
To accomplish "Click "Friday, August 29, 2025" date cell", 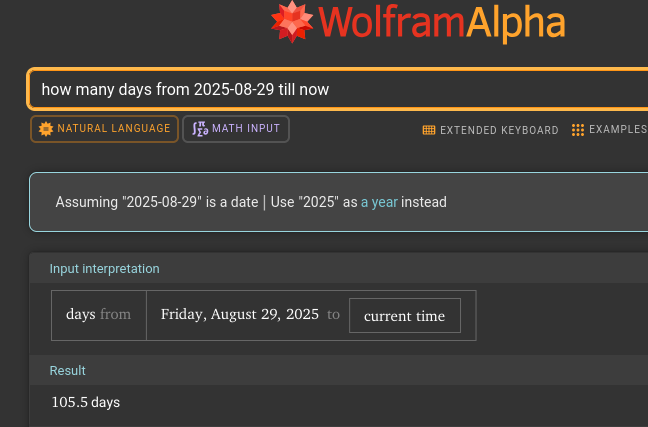I will (x=239, y=315).
